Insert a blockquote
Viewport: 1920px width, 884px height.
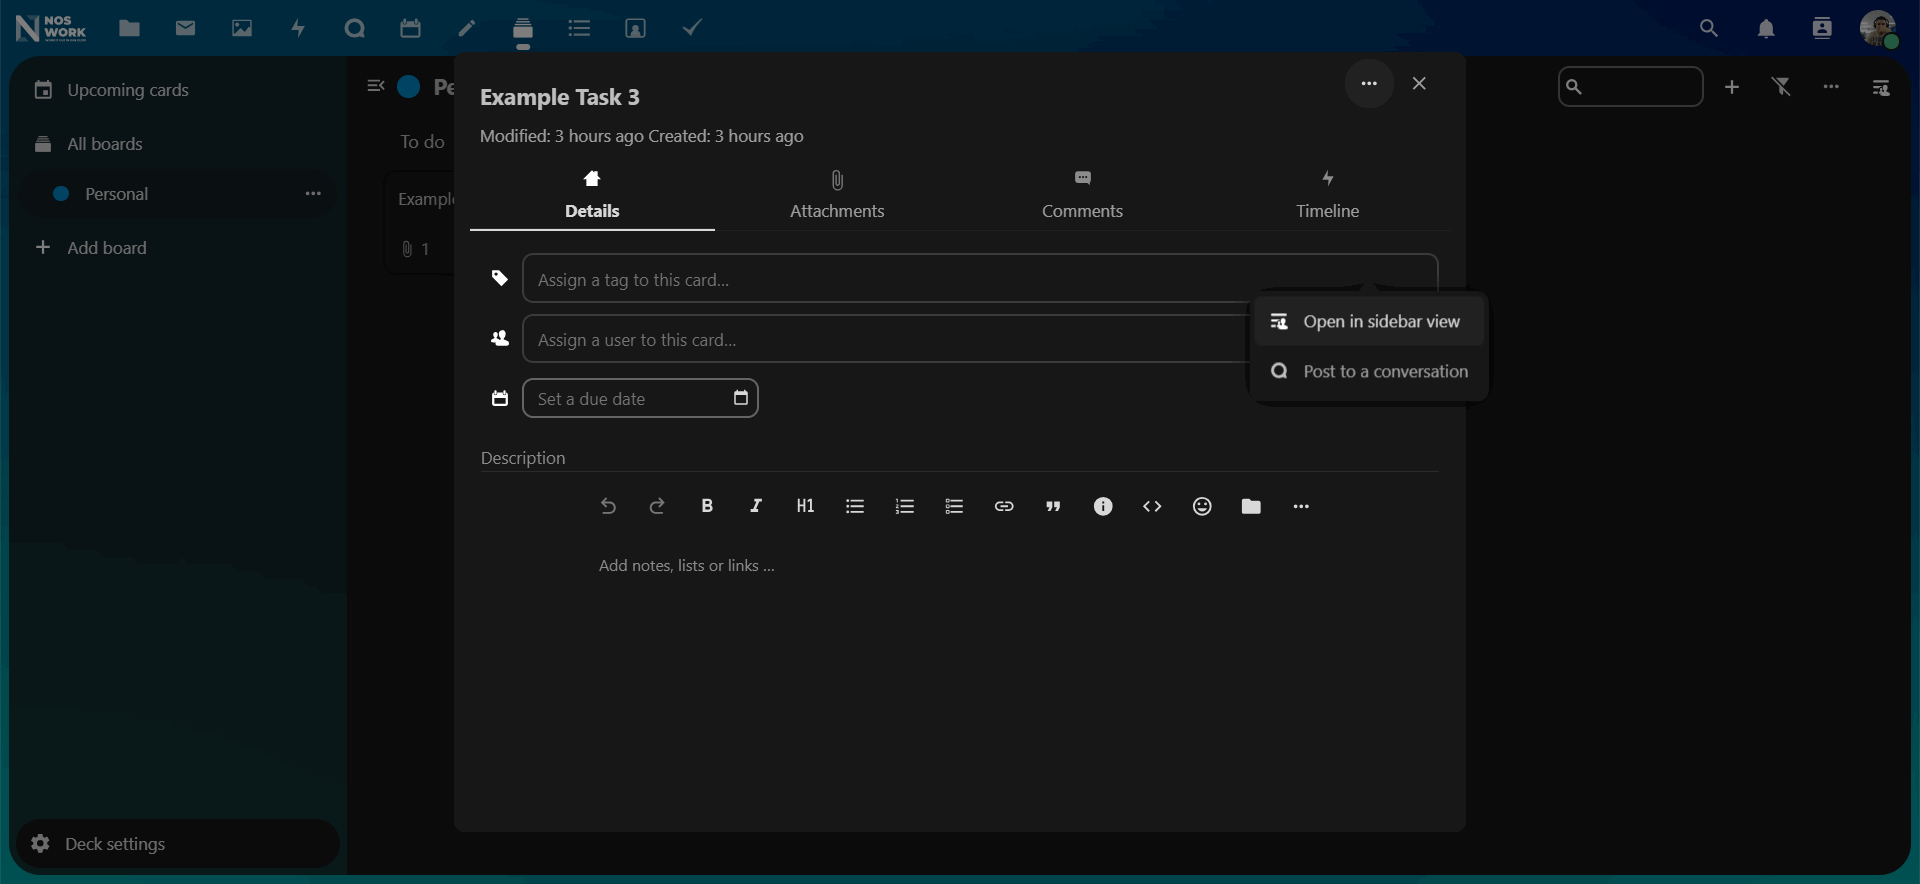1053,507
